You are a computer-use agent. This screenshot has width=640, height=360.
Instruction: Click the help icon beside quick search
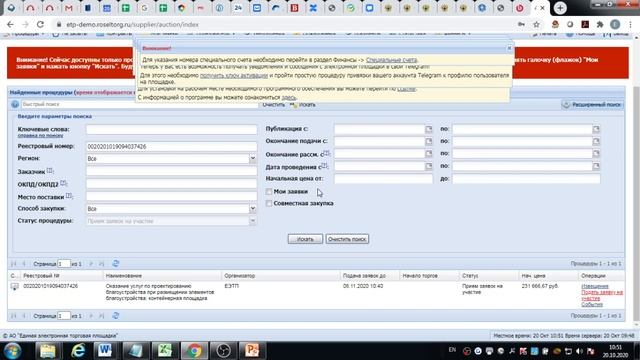coord(15,104)
